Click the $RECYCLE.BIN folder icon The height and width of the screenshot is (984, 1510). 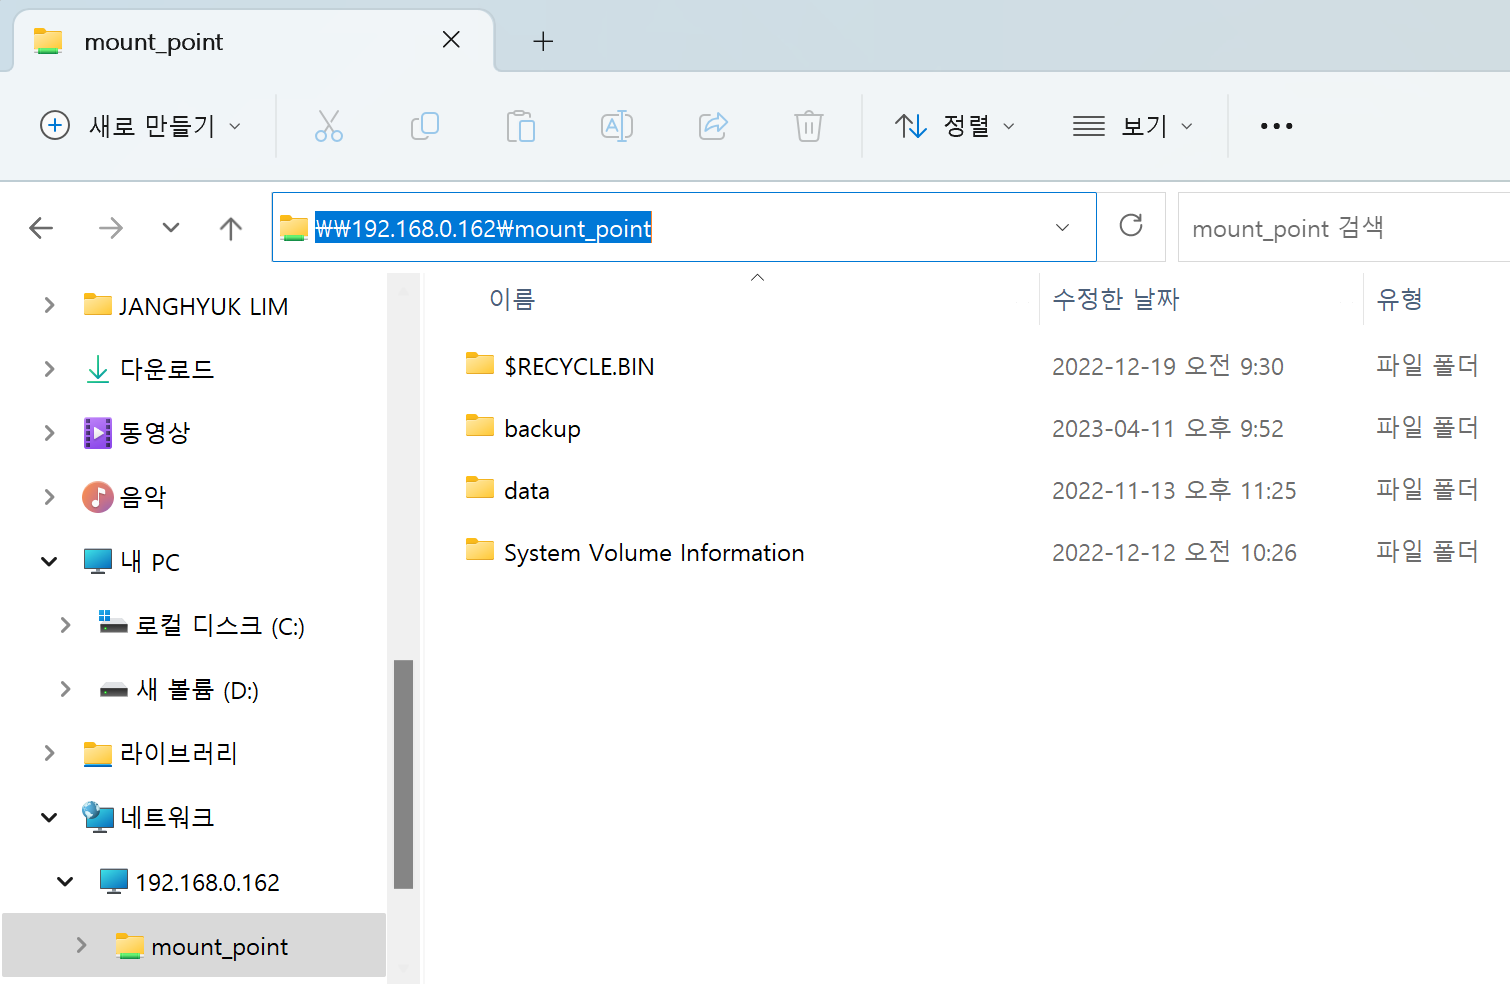click(x=480, y=364)
